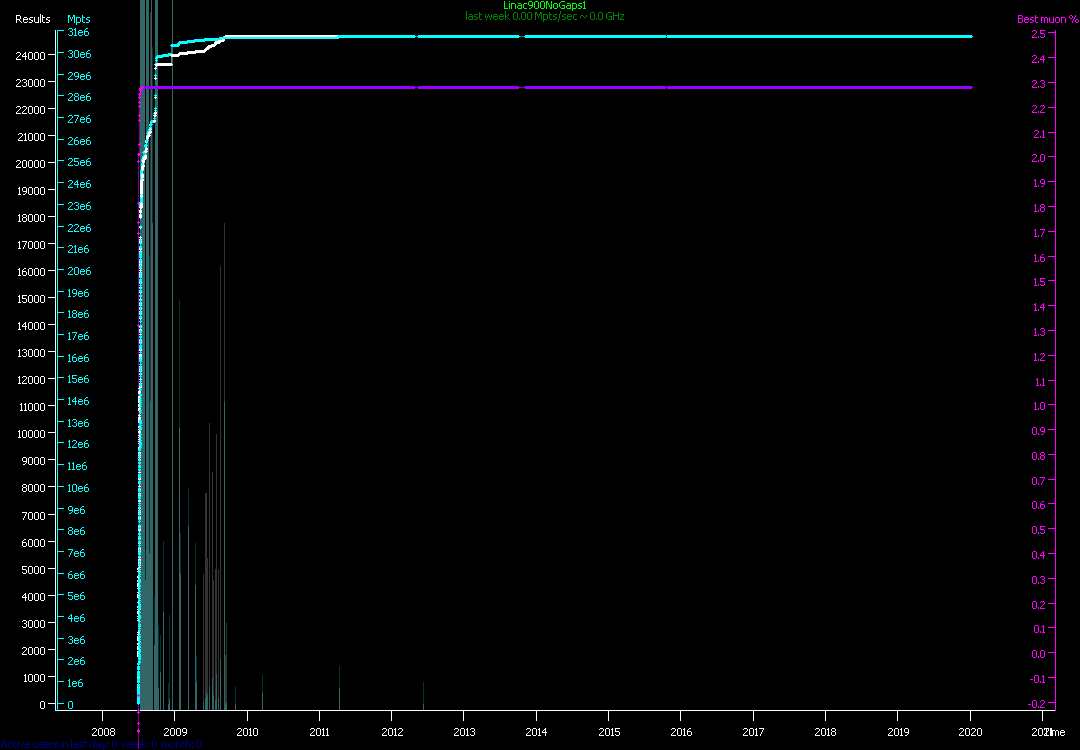Select the 2016 year tick label

click(x=681, y=732)
